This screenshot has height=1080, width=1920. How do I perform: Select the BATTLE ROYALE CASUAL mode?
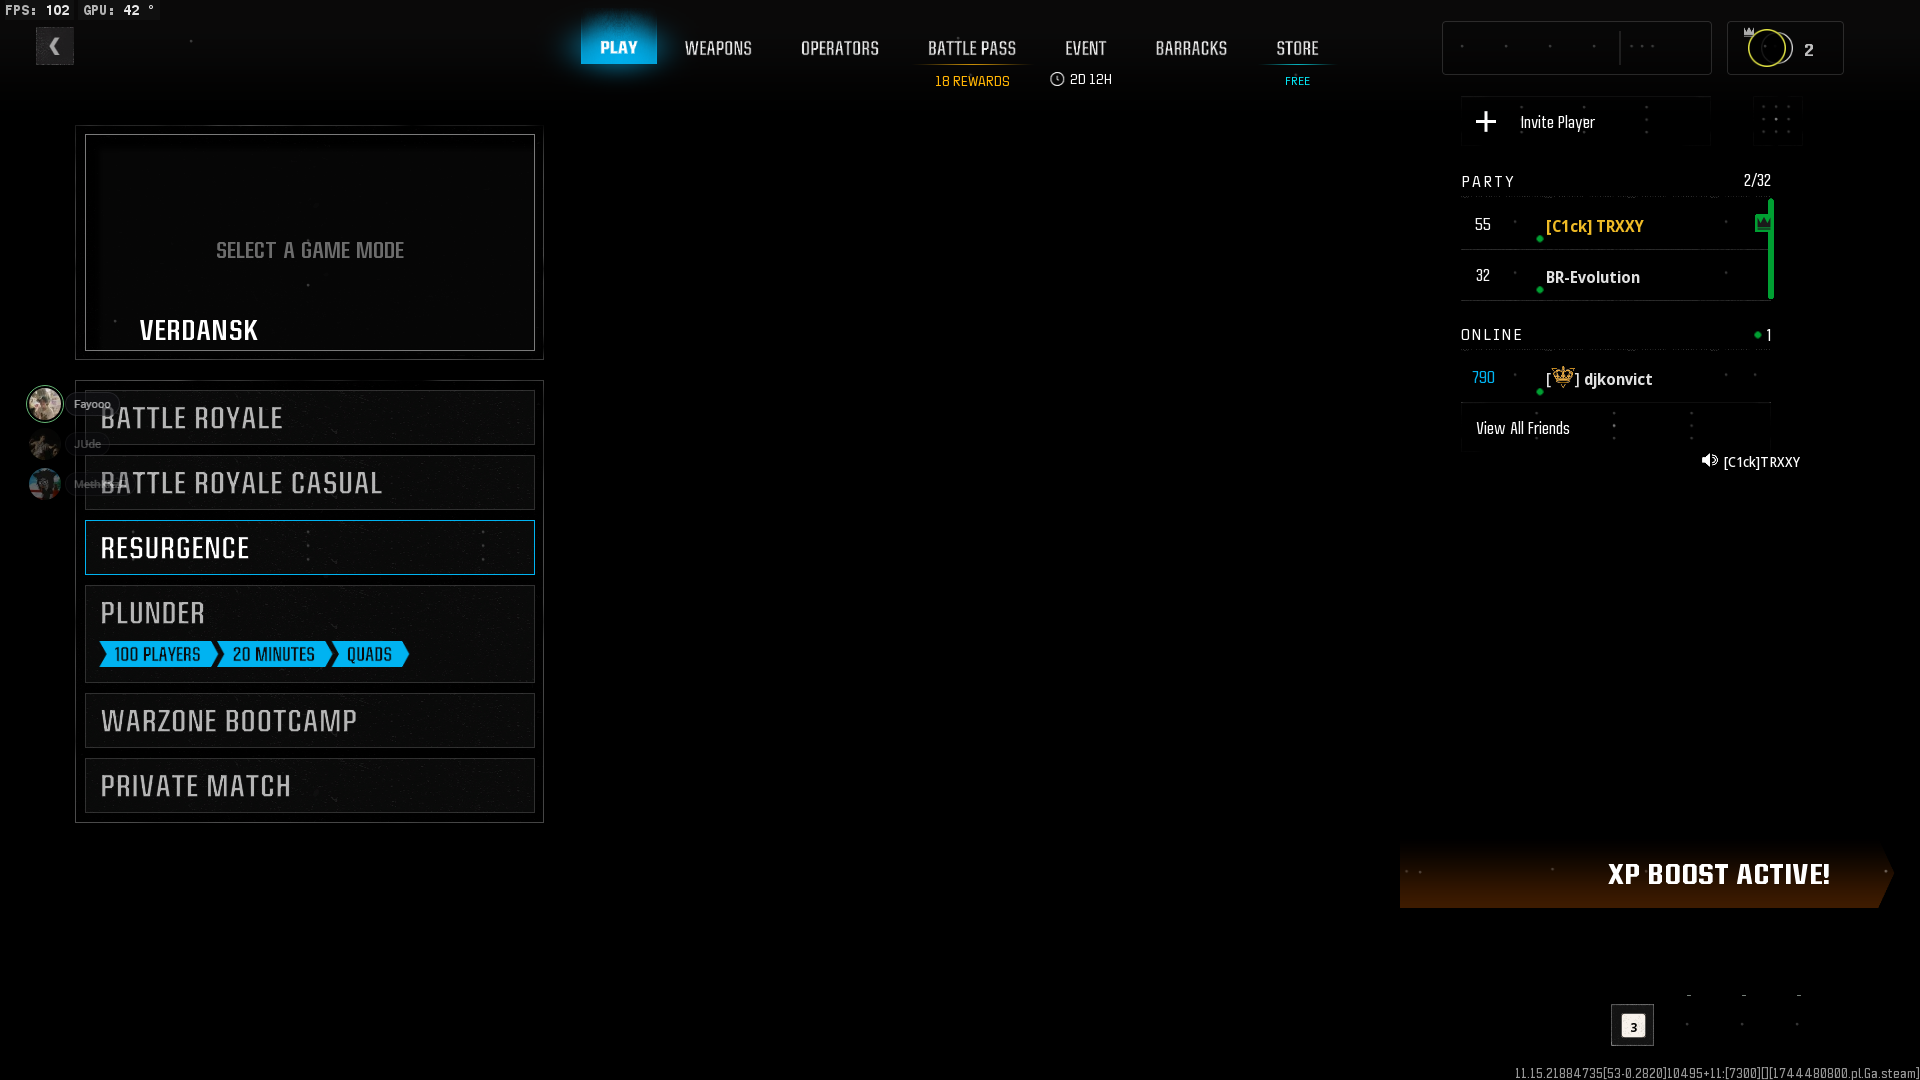(310, 483)
